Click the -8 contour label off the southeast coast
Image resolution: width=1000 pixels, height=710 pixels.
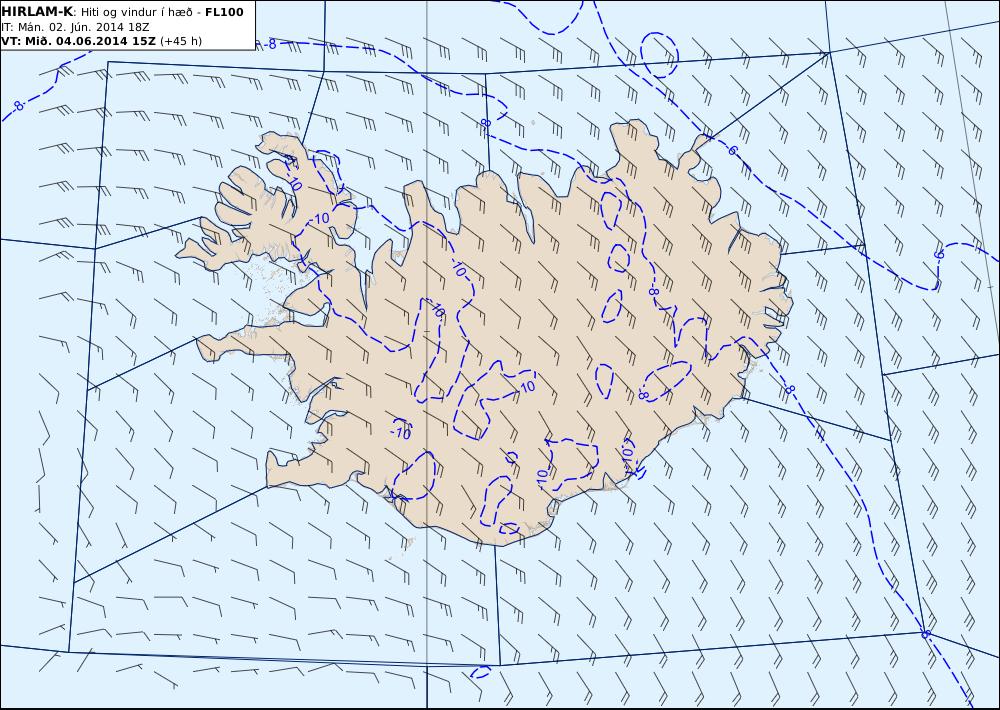[790, 389]
